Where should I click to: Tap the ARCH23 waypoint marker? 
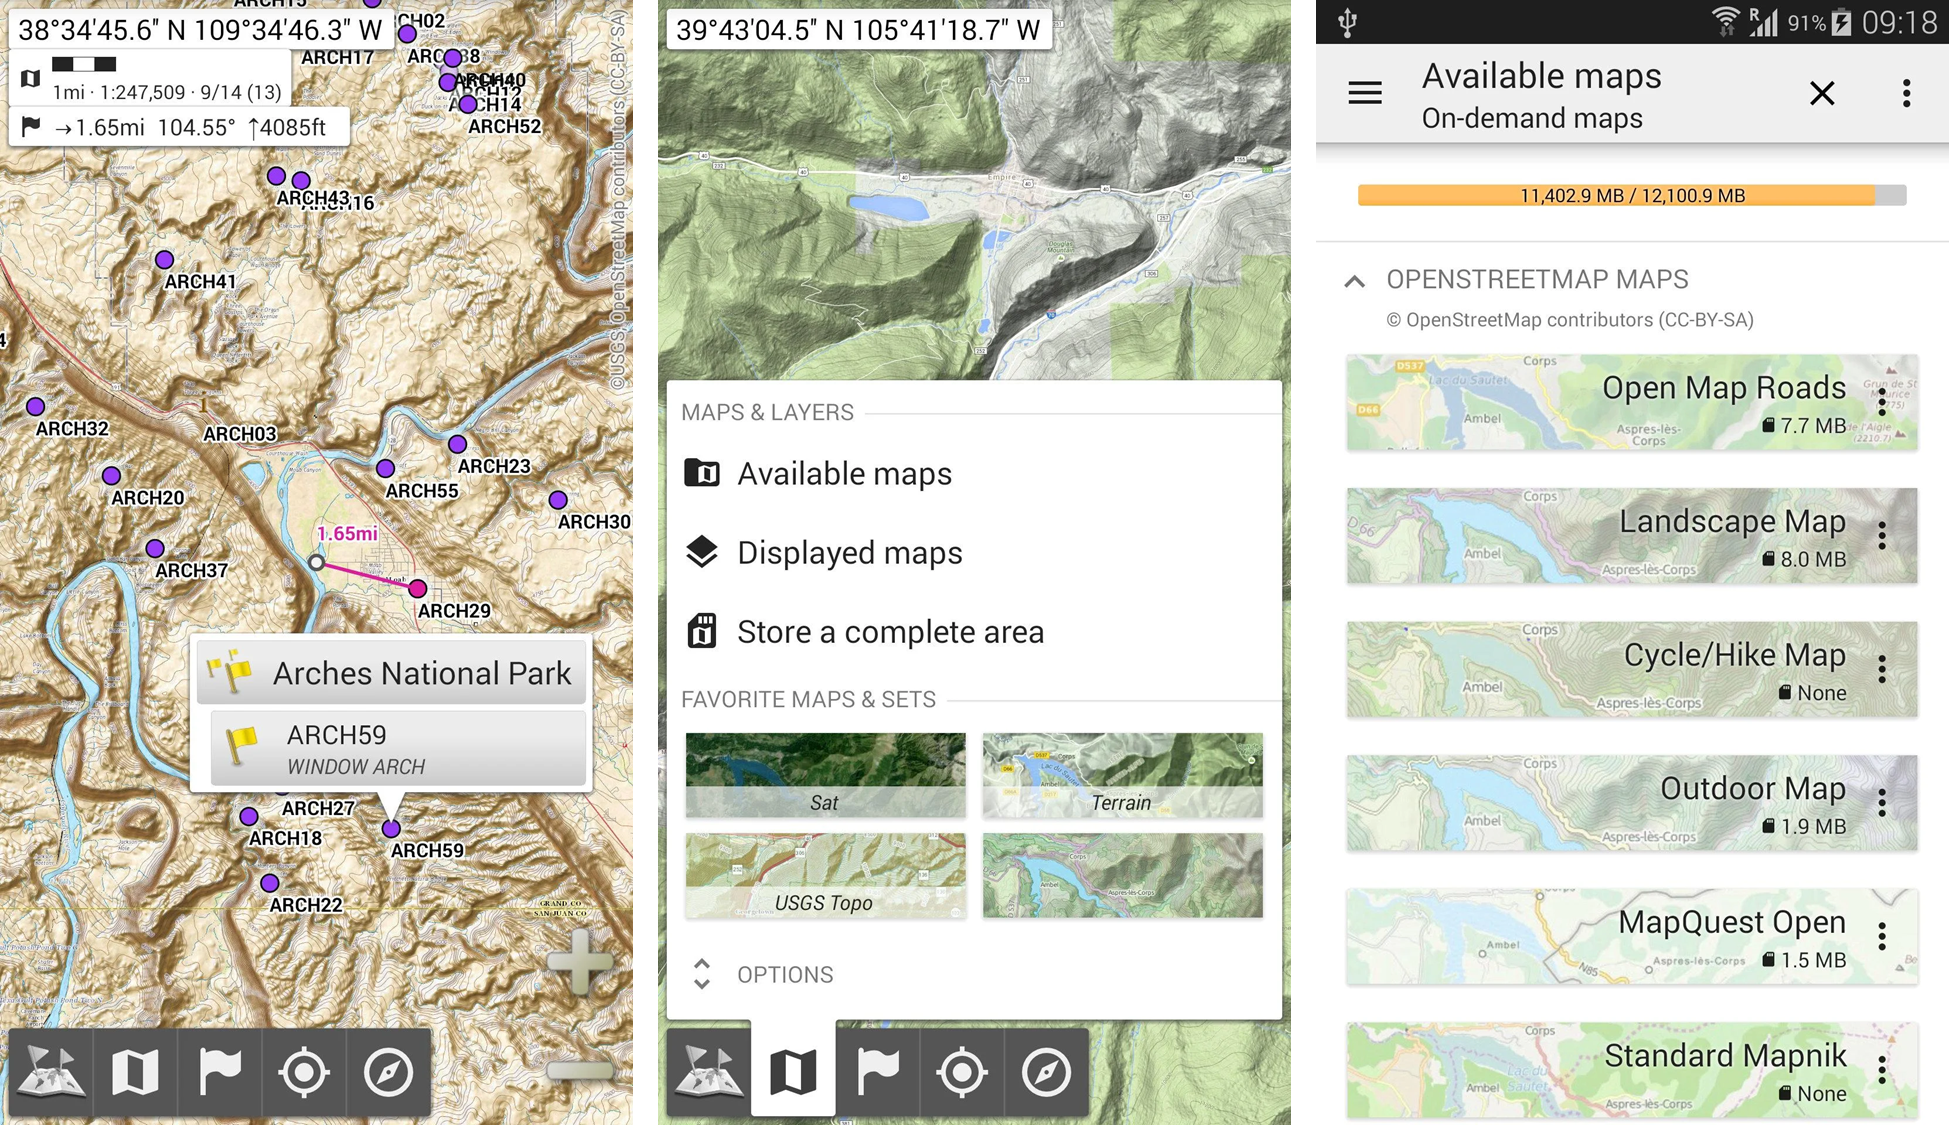[x=457, y=444]
